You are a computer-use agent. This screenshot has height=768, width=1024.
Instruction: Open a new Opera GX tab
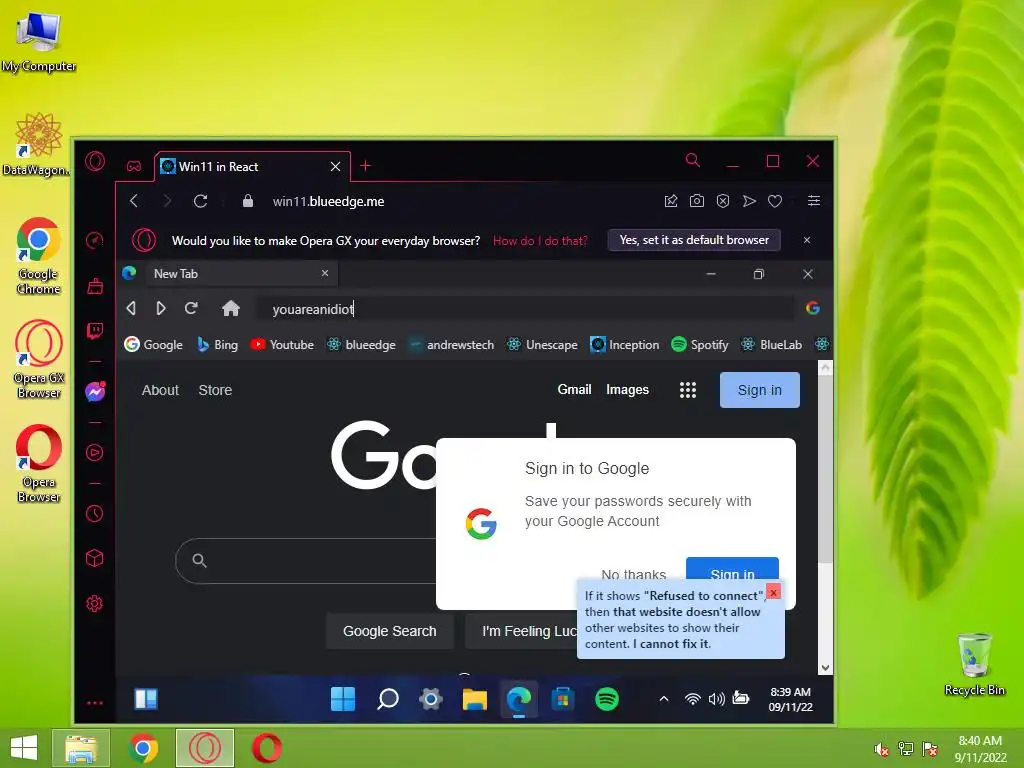[x=366, y=166]
